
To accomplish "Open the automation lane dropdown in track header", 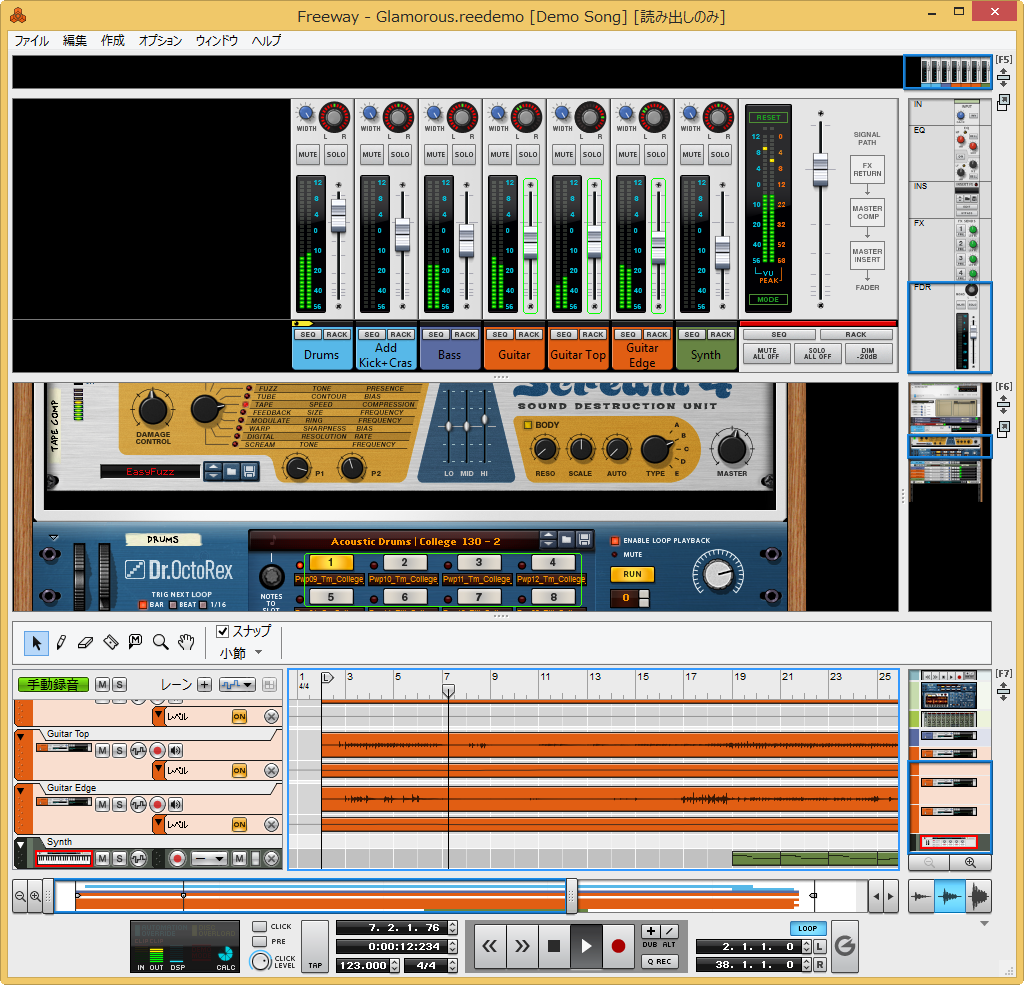I will (237, 685).
